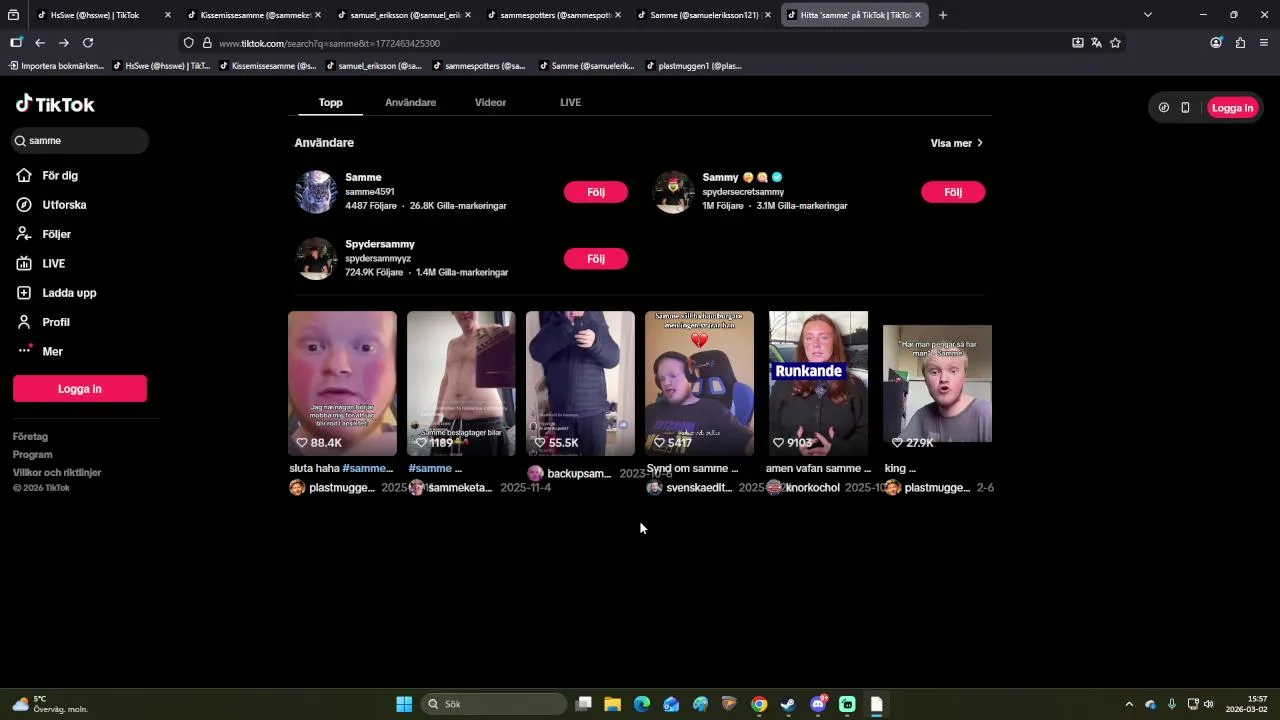
Task: Click the phone icon in the page header
Action: (x=1185, y=108)
